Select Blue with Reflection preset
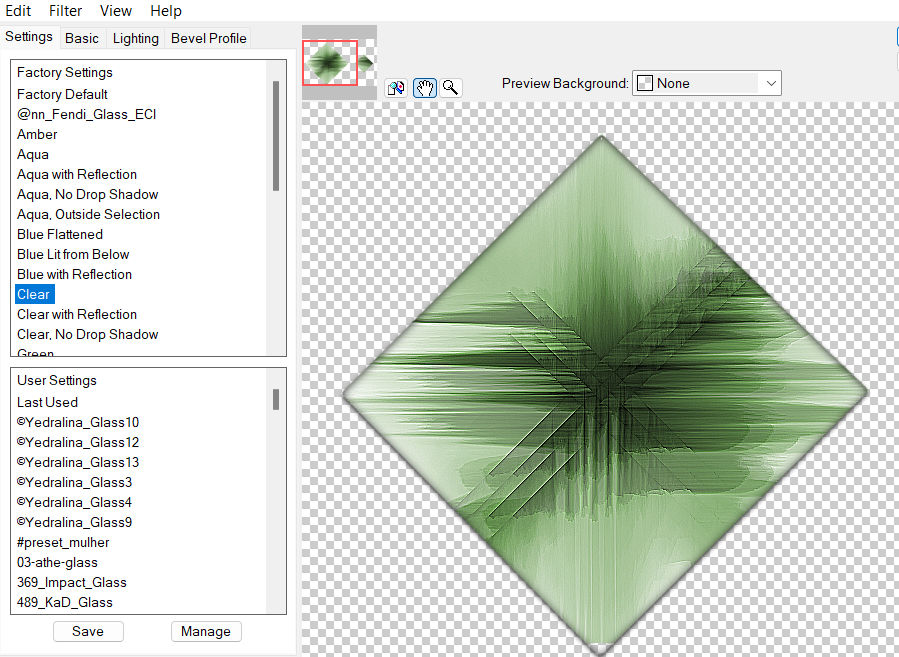 (75, 275)
